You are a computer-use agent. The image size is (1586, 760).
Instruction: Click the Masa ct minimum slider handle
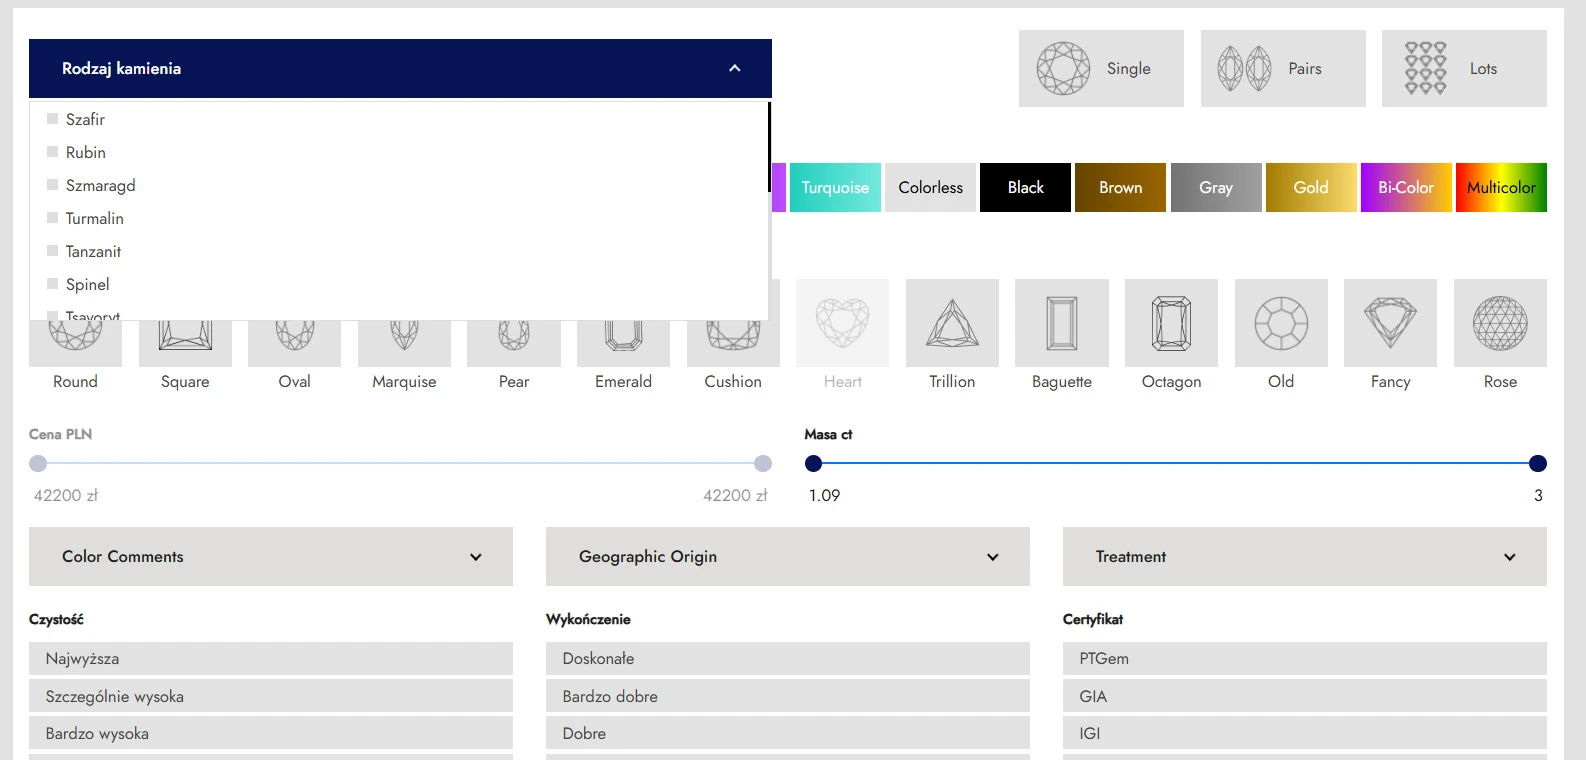tap(813, 463)
